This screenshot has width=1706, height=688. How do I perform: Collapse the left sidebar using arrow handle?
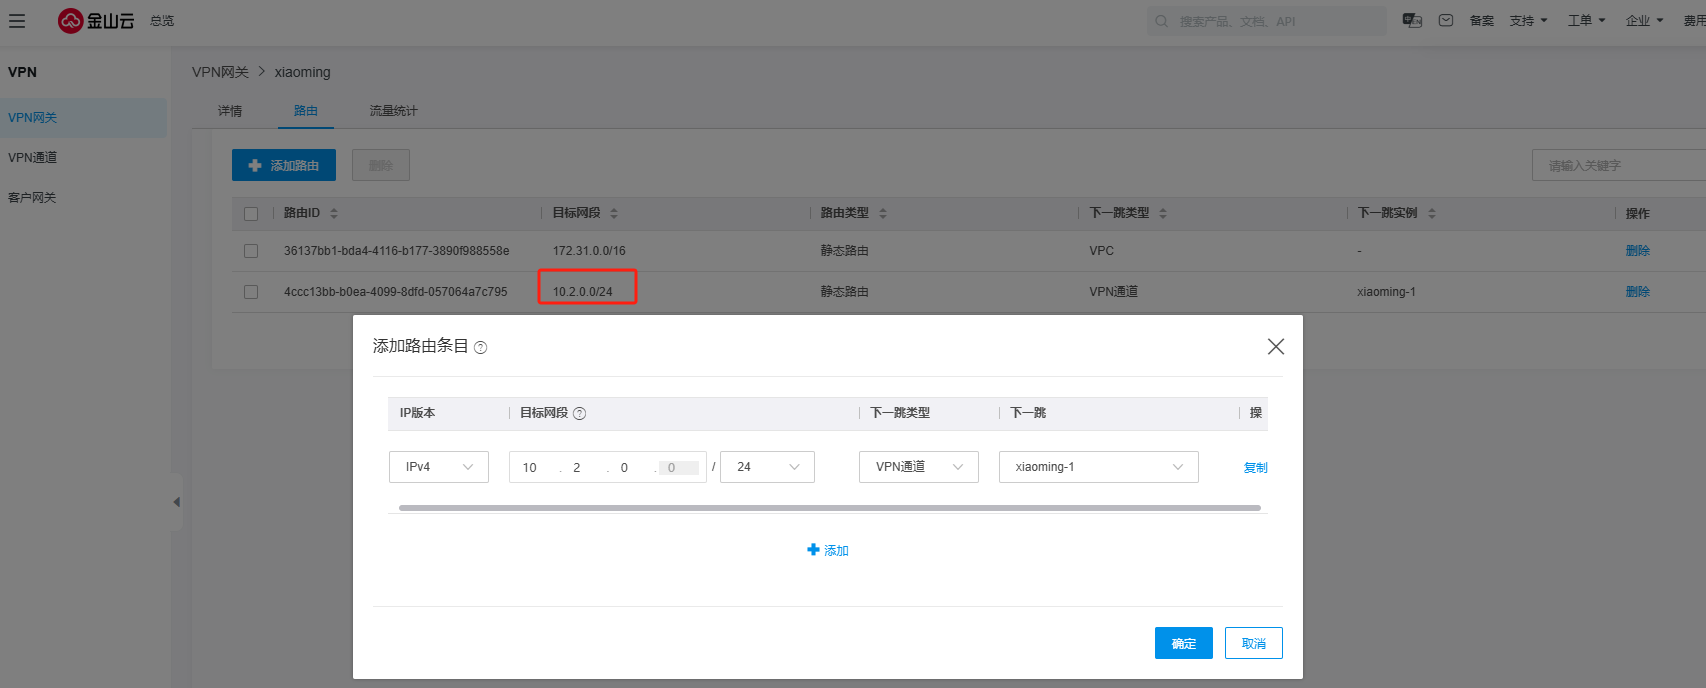click(x=177, y=502)
